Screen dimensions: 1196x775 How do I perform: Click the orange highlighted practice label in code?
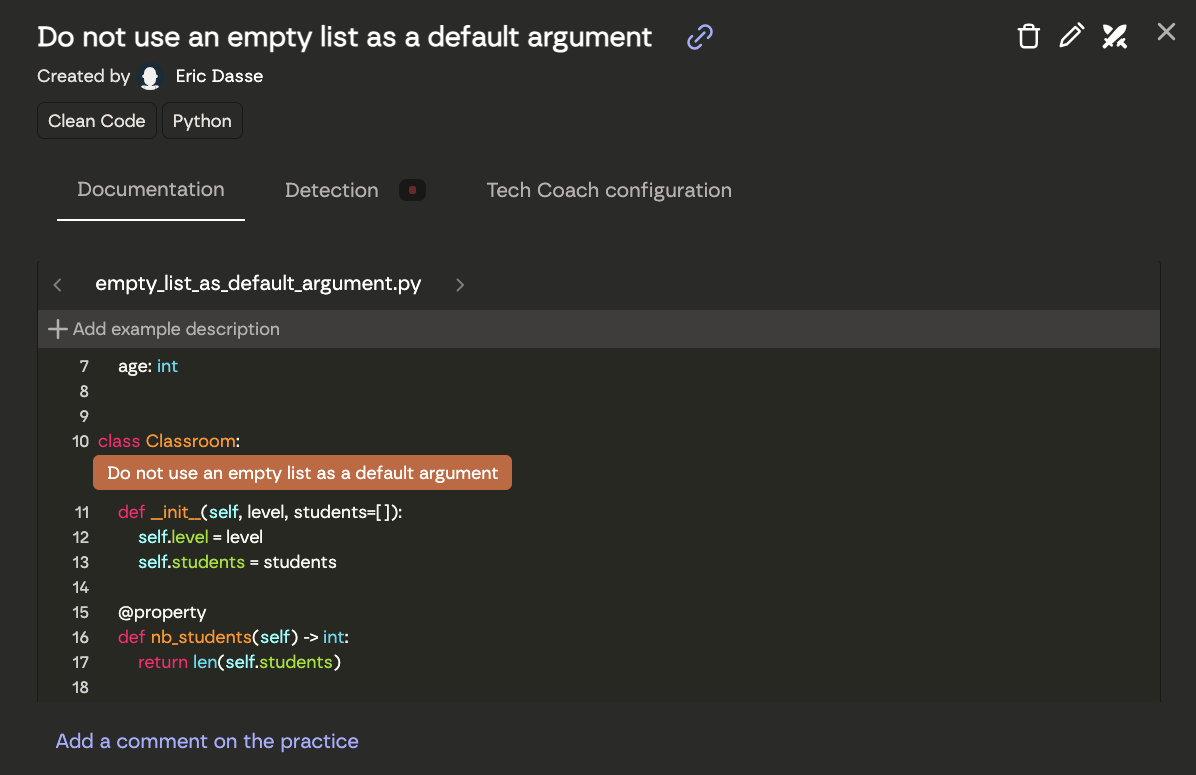[302, 473]
